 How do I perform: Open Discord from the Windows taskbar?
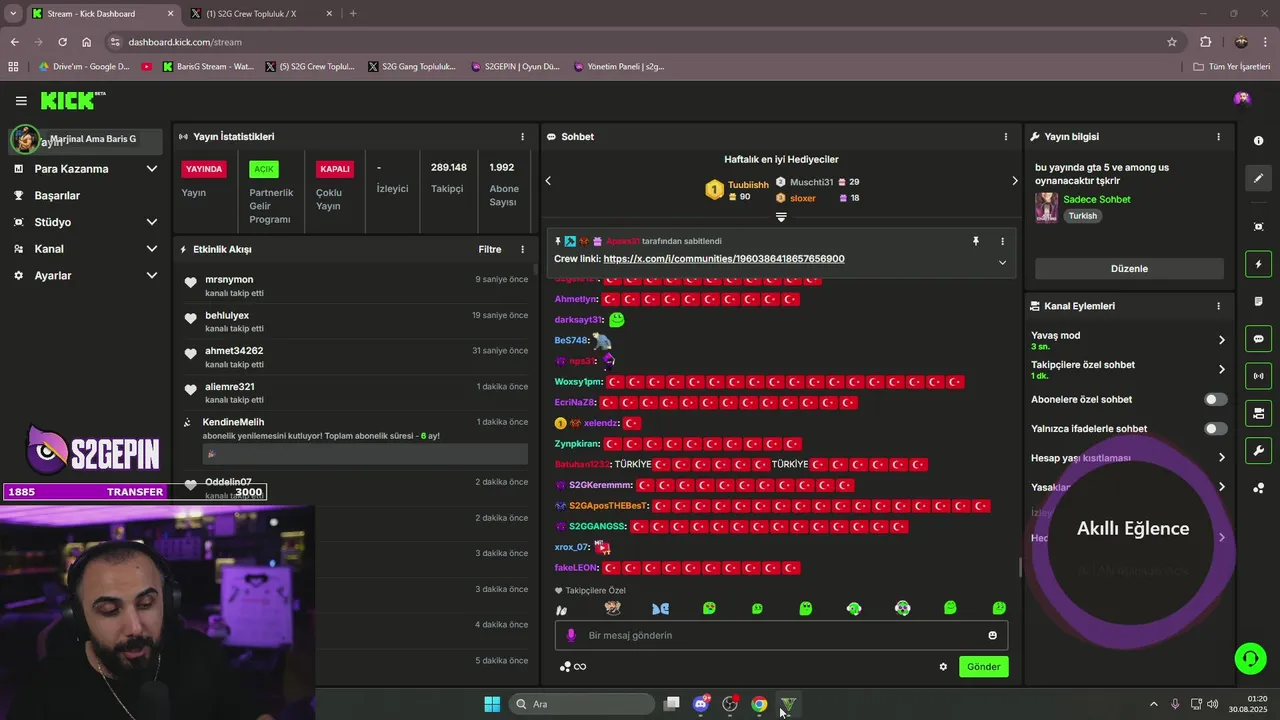coord(701,704)
